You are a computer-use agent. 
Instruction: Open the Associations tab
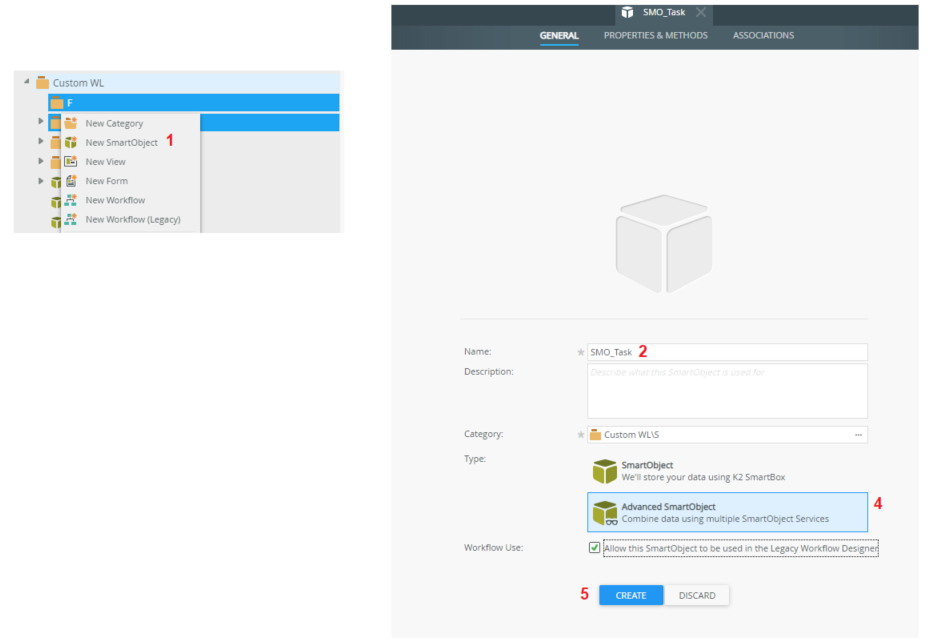pyautogui.click(x=763, y=36)
